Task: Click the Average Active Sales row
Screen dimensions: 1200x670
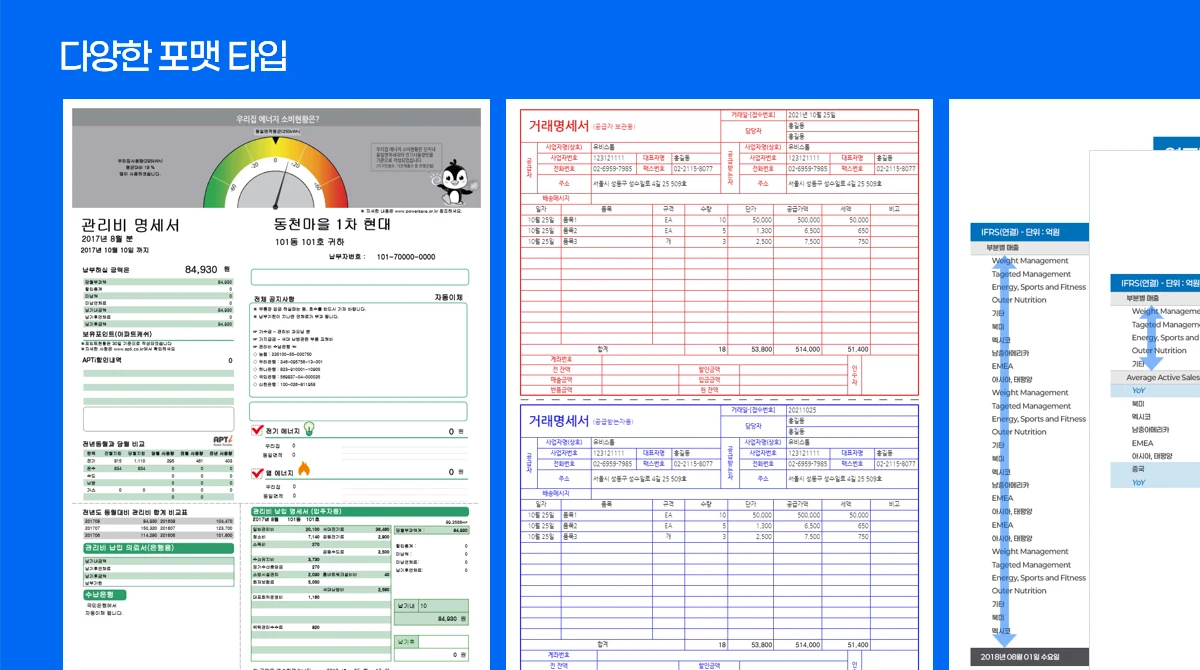Action: [1155, 377]
